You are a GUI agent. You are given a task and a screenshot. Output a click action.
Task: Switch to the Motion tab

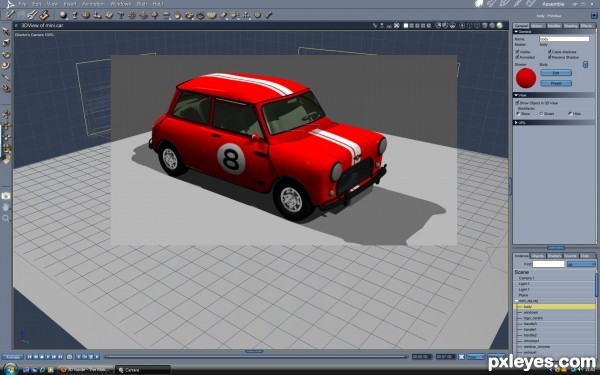pos(537,26)
